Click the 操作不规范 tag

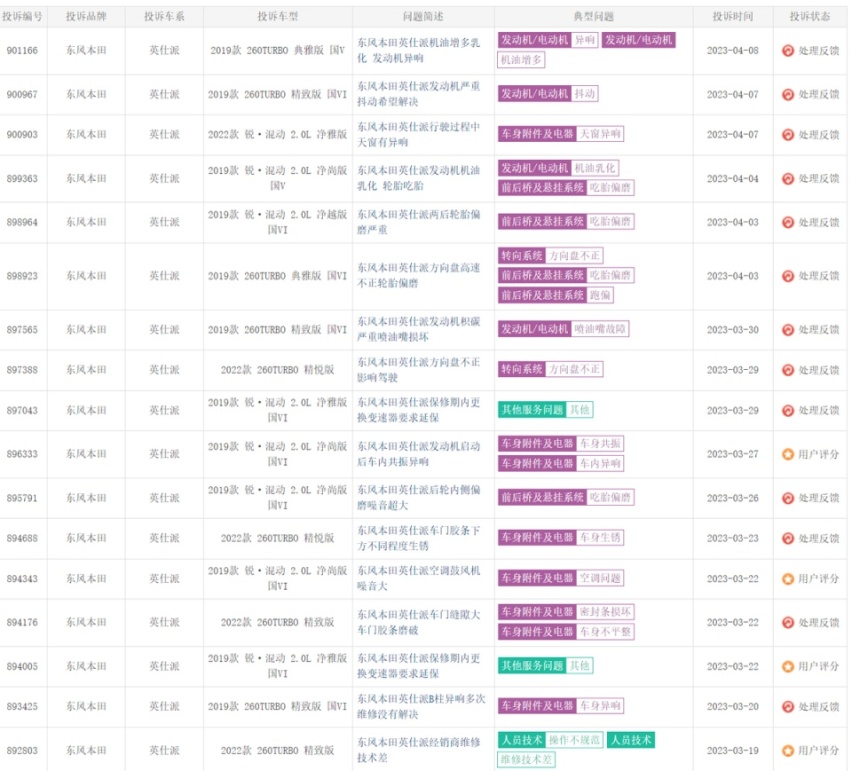[574, 740]
